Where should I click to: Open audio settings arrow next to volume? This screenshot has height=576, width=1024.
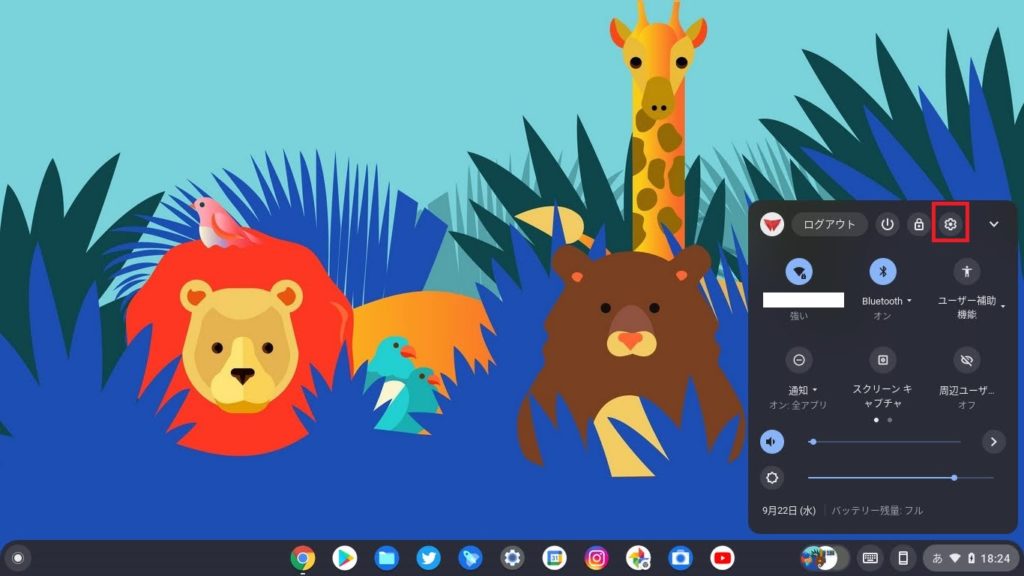tap(993, 442)
